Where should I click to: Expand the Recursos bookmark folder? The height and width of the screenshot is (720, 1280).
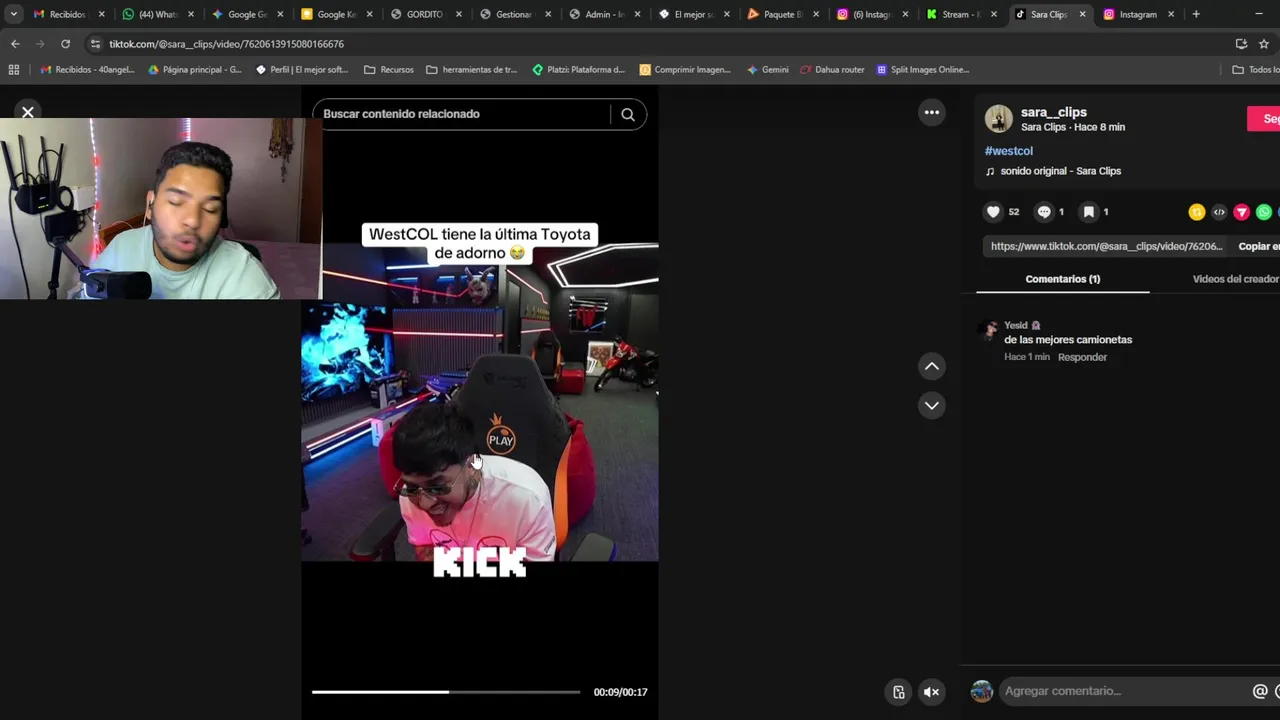[389, 70]
